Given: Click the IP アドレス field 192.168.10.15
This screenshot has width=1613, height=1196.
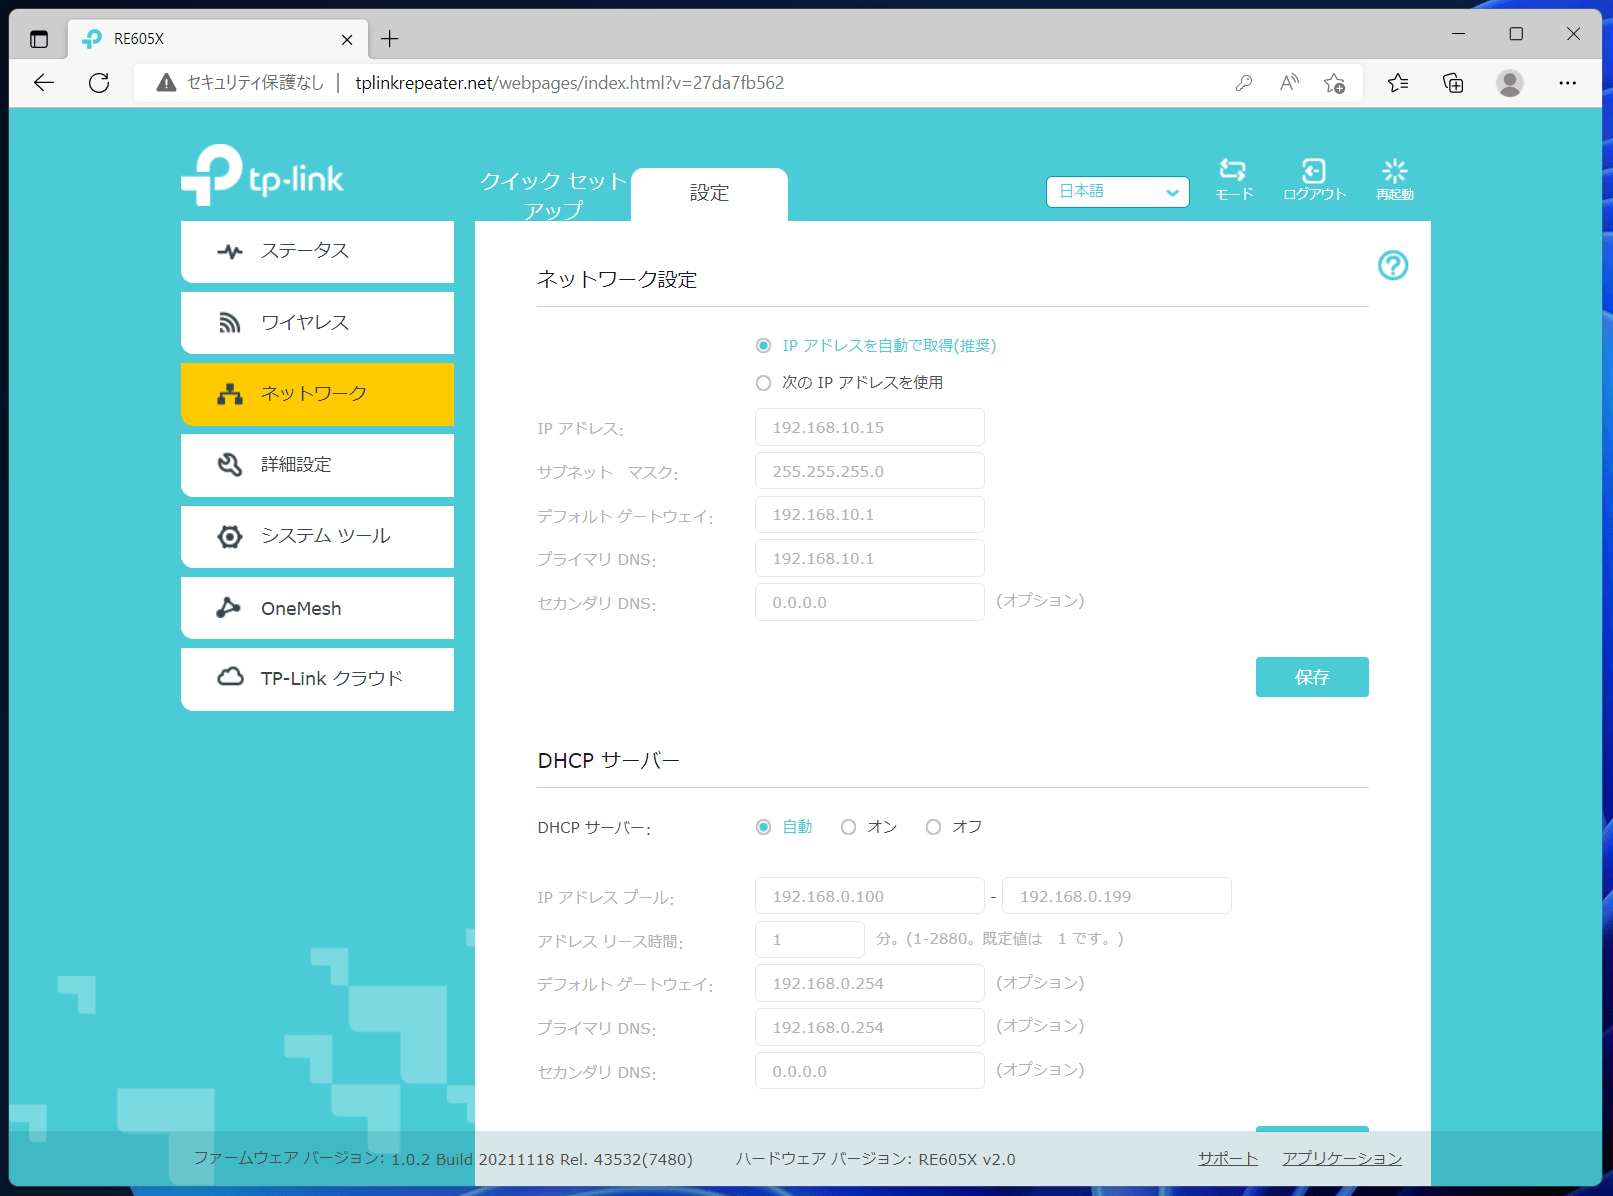Looking at the screenshot, I should pyautogui.click(x=870, y=427).
